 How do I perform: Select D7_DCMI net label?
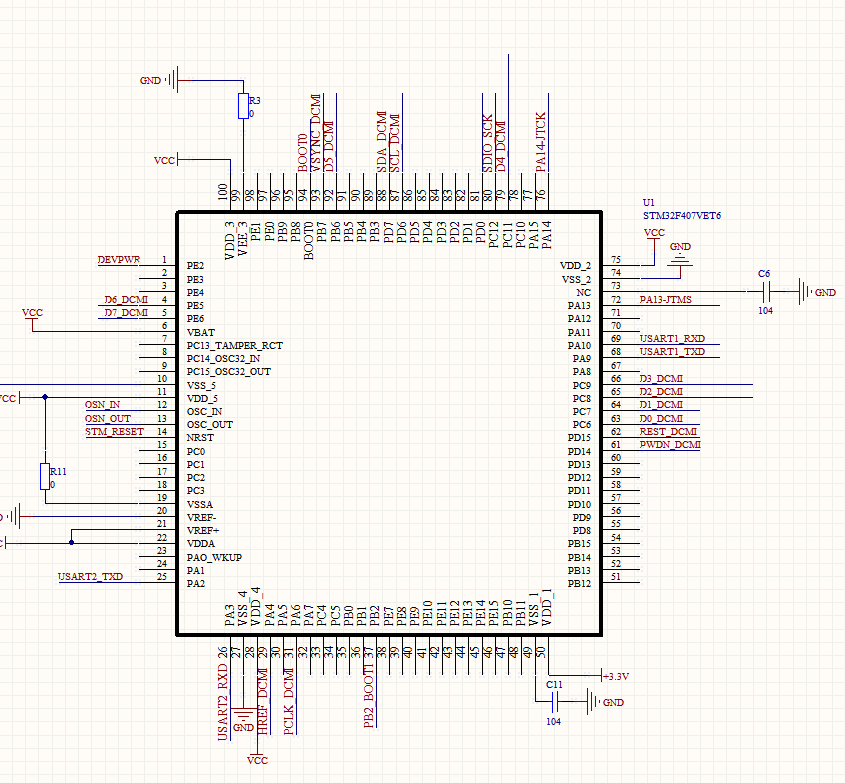click(x=126, y=313)
